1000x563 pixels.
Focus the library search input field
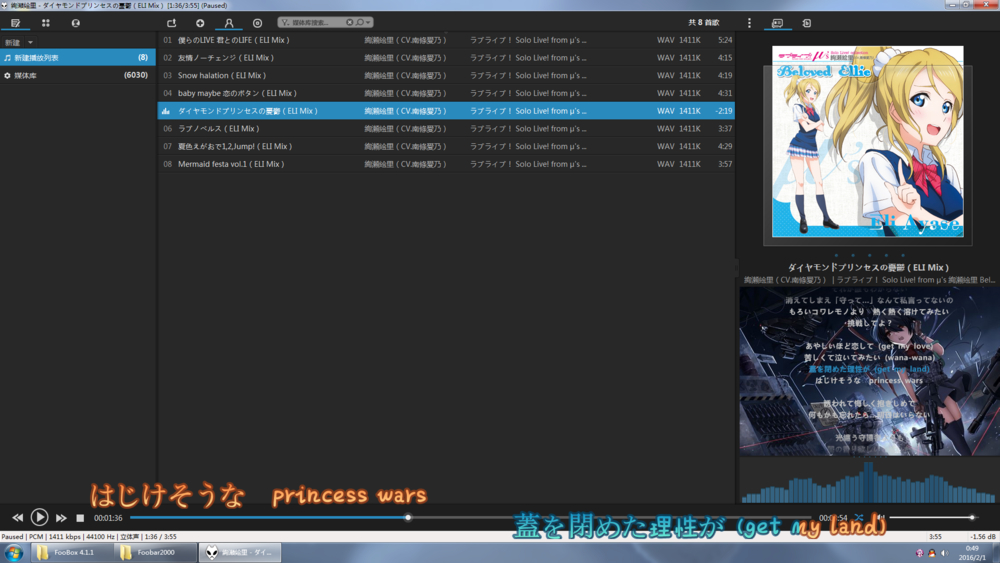point(318,22)
